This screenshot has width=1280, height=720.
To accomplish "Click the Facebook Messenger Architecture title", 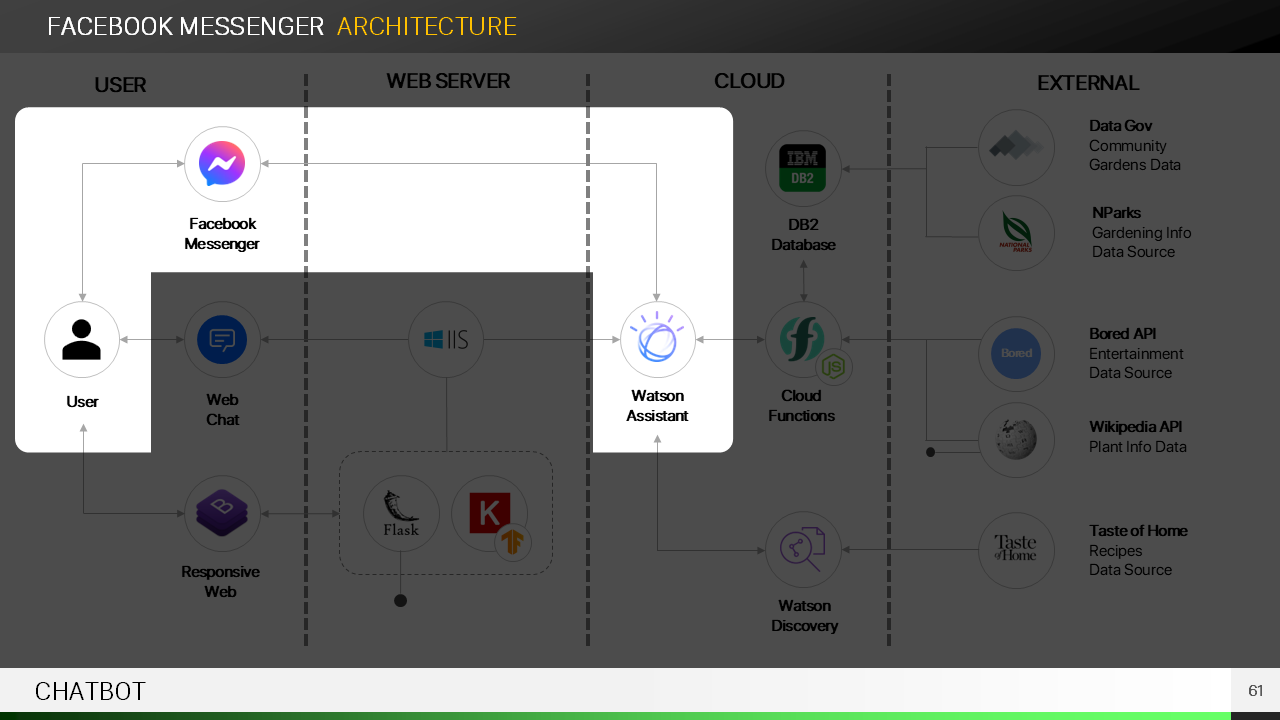I will (x=282, y=27).
